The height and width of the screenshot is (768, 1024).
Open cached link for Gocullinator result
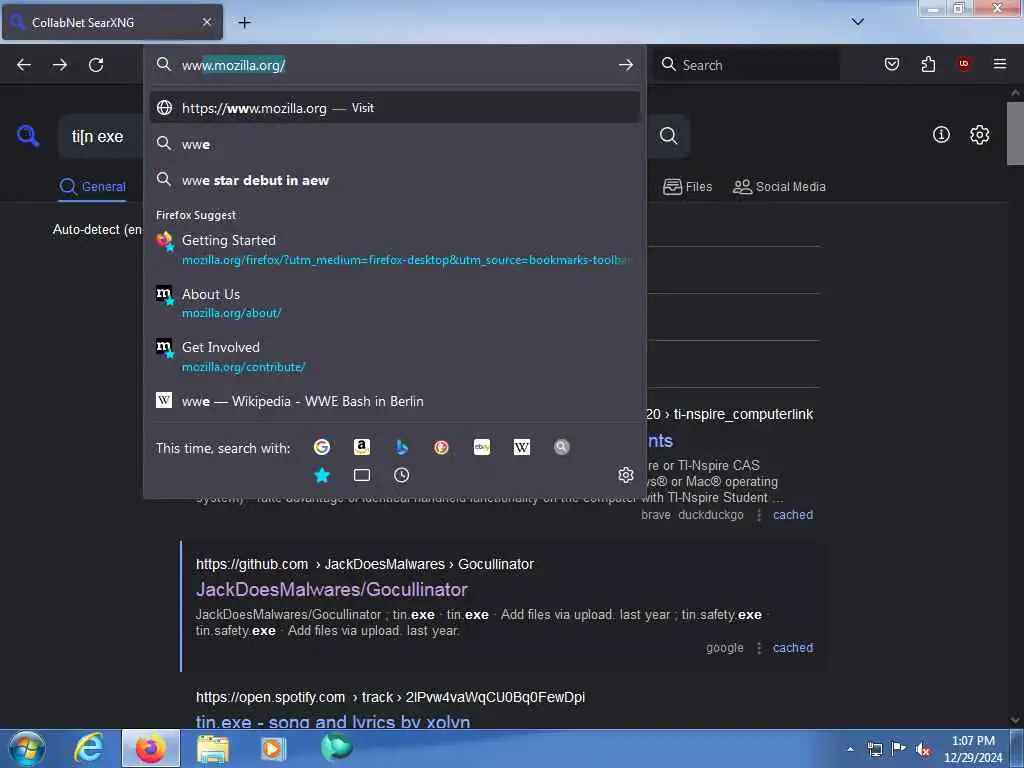(x=793, y=648)
